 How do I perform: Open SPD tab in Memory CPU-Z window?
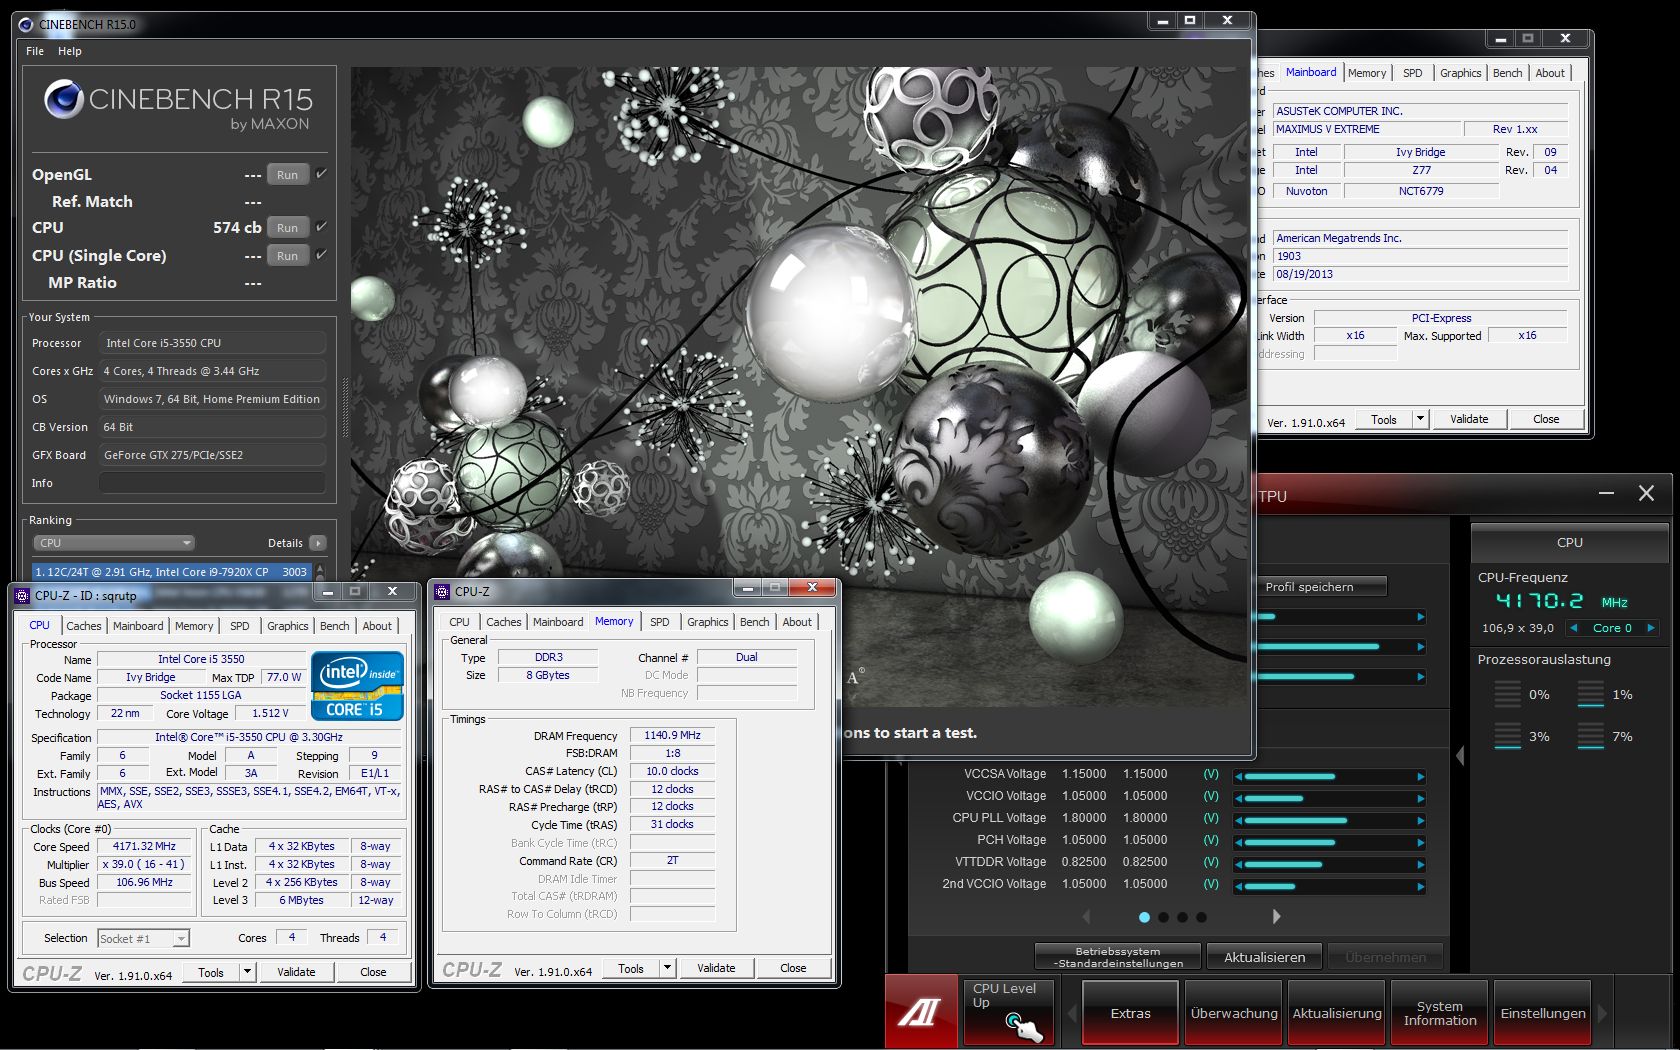(660, 622)
